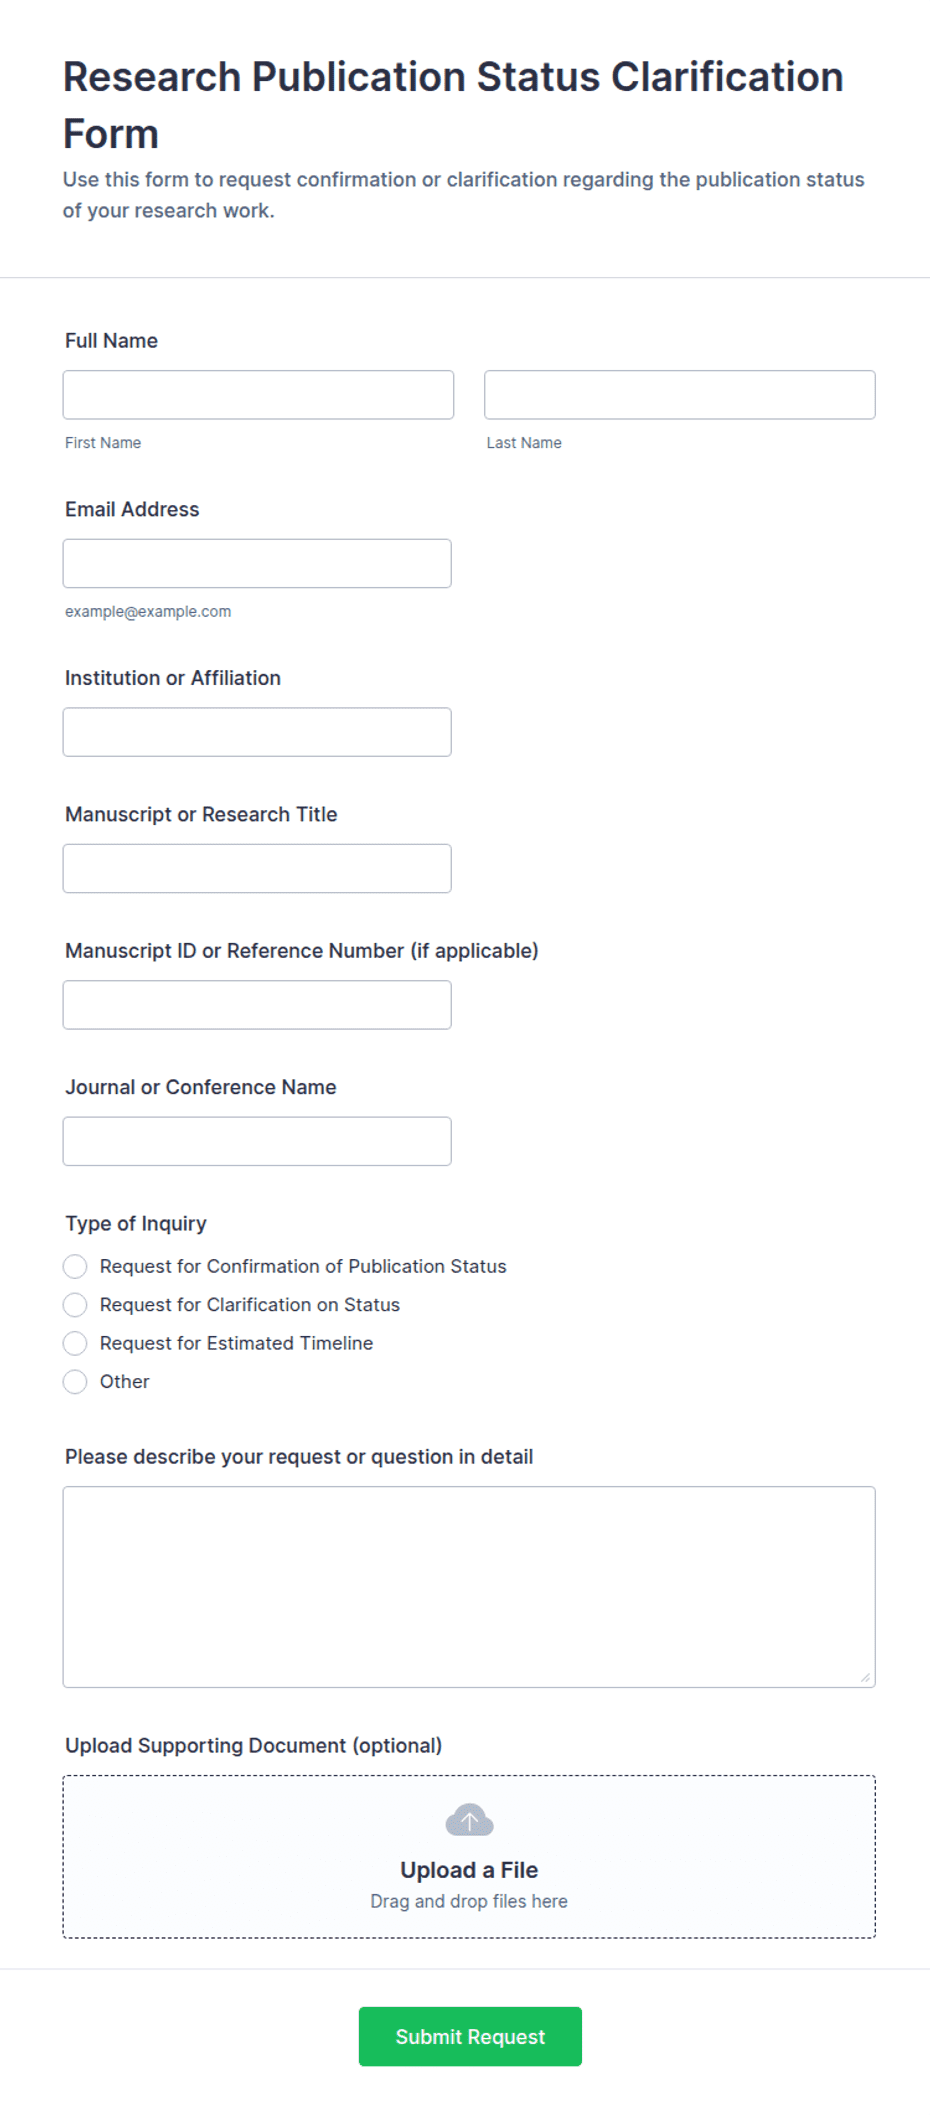Click the Drag and drop files here text
930x2115 pixels.
469,1901
